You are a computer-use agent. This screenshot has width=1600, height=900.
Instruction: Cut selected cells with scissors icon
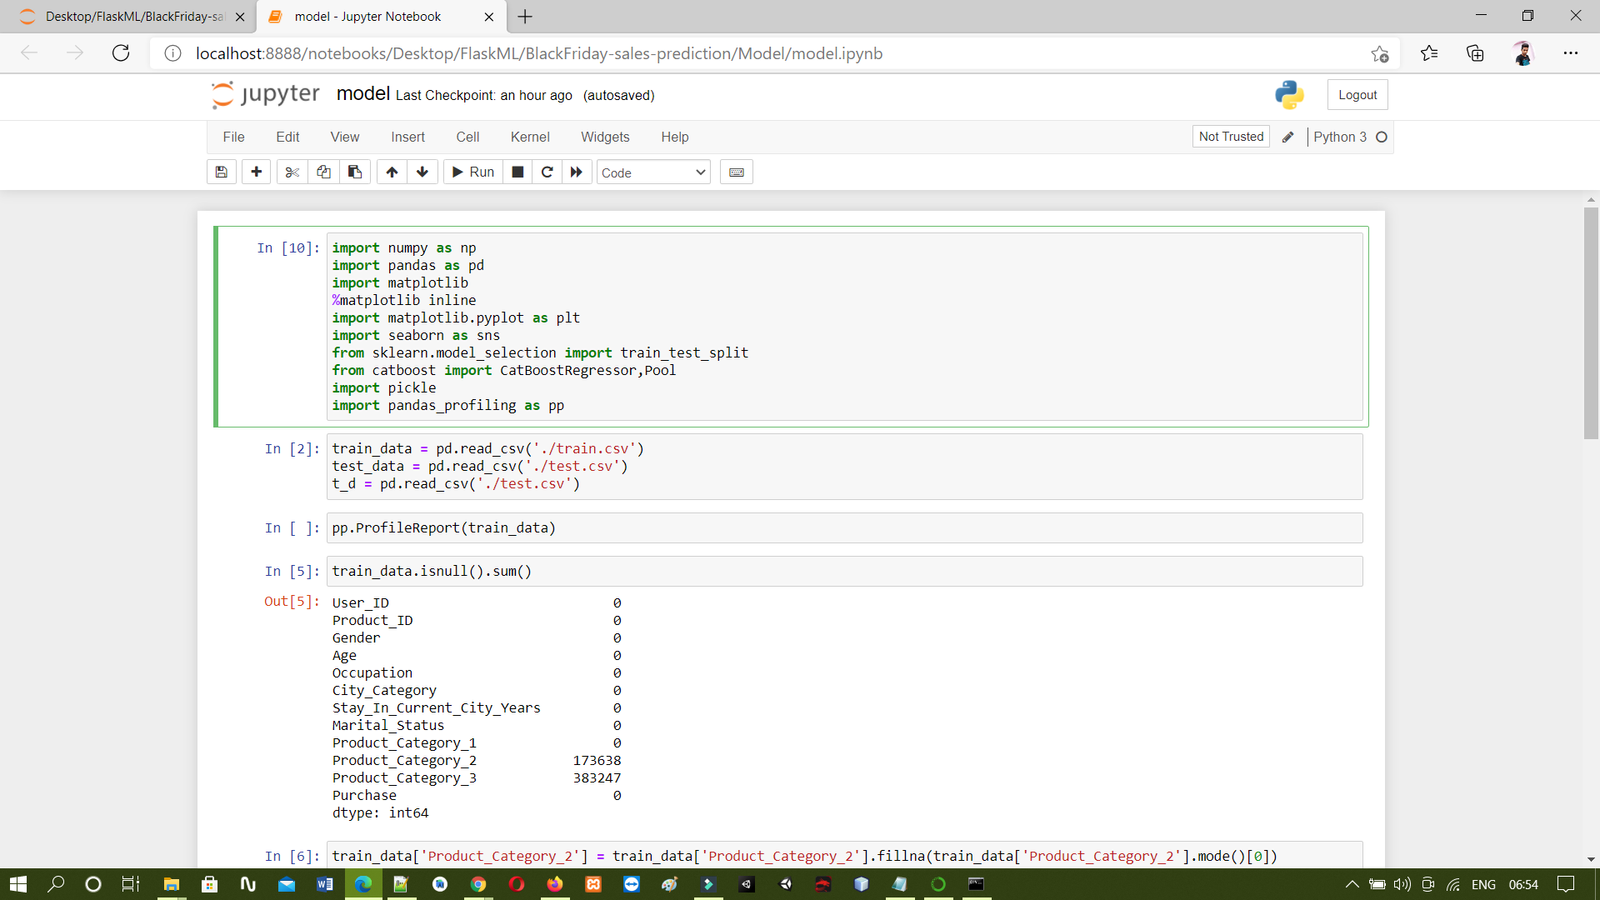pos(292,172)
